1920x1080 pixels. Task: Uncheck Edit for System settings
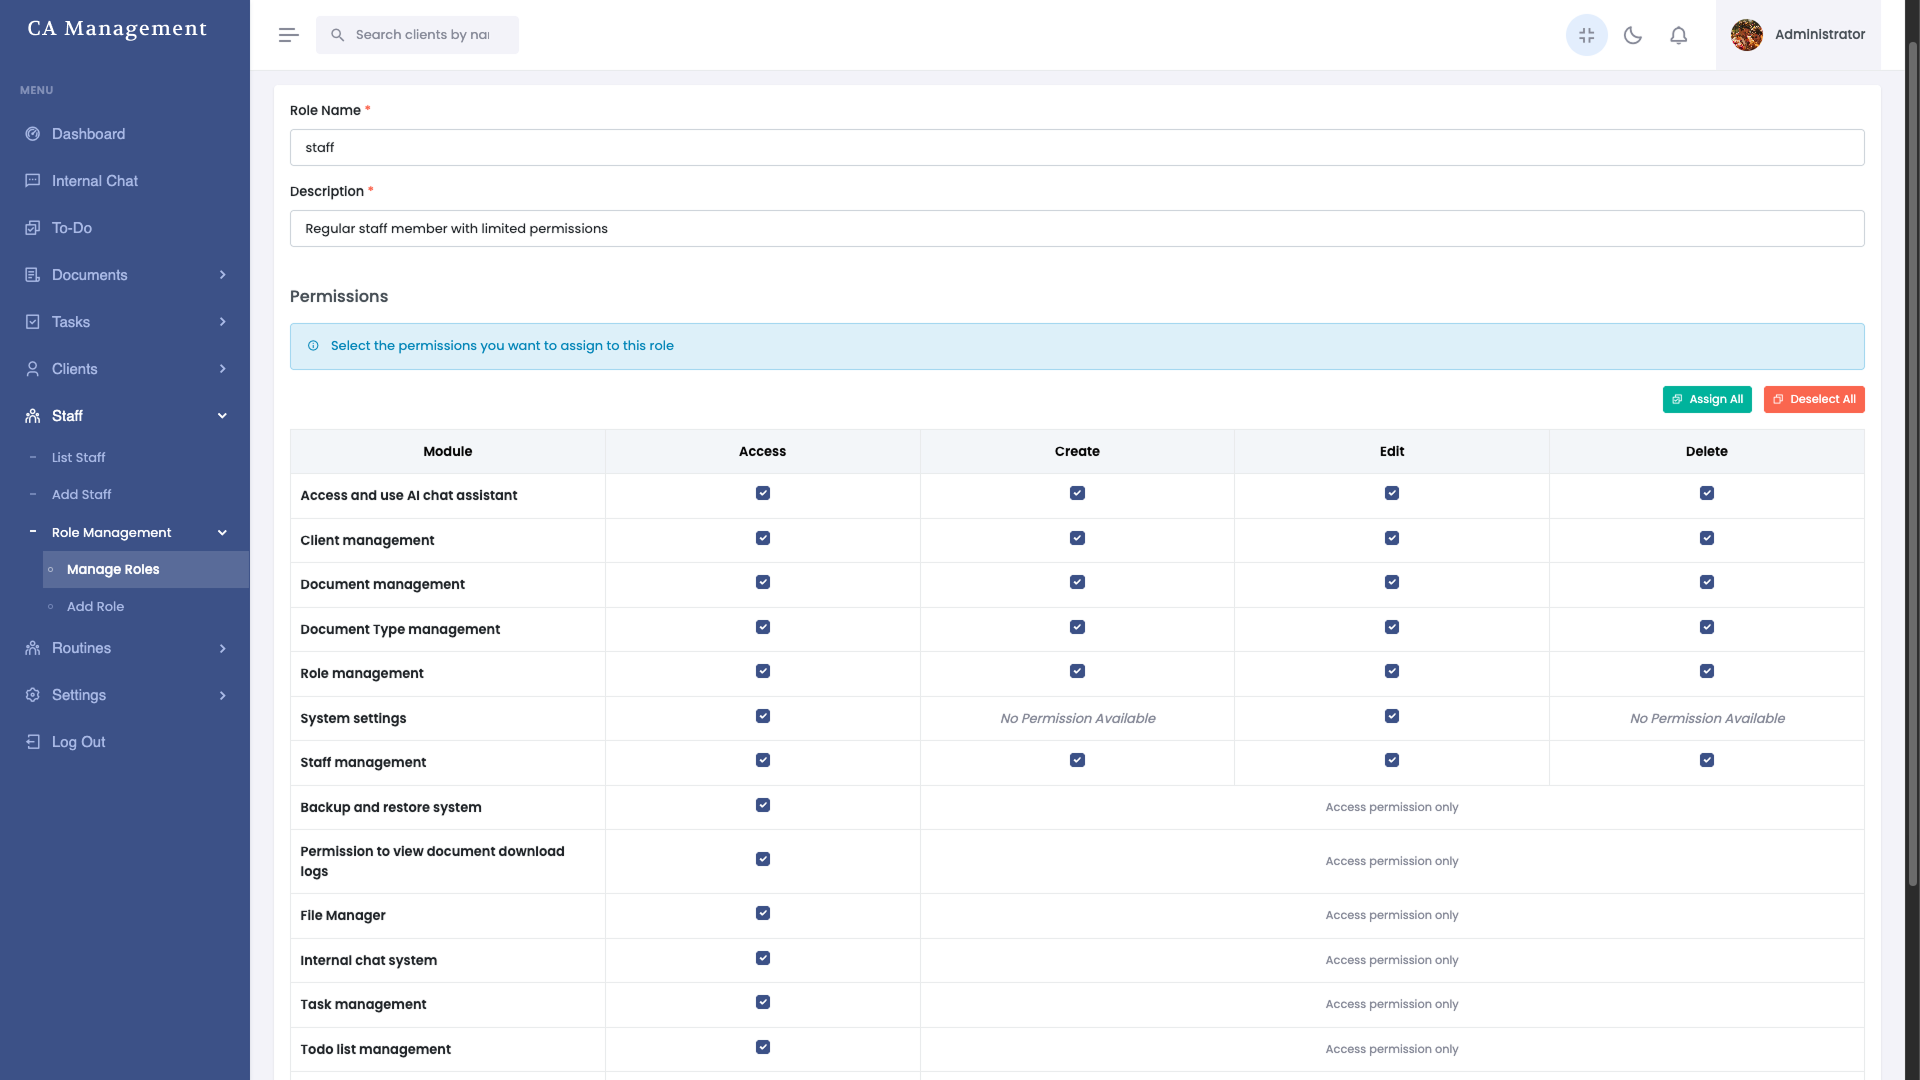point(1392,716)
